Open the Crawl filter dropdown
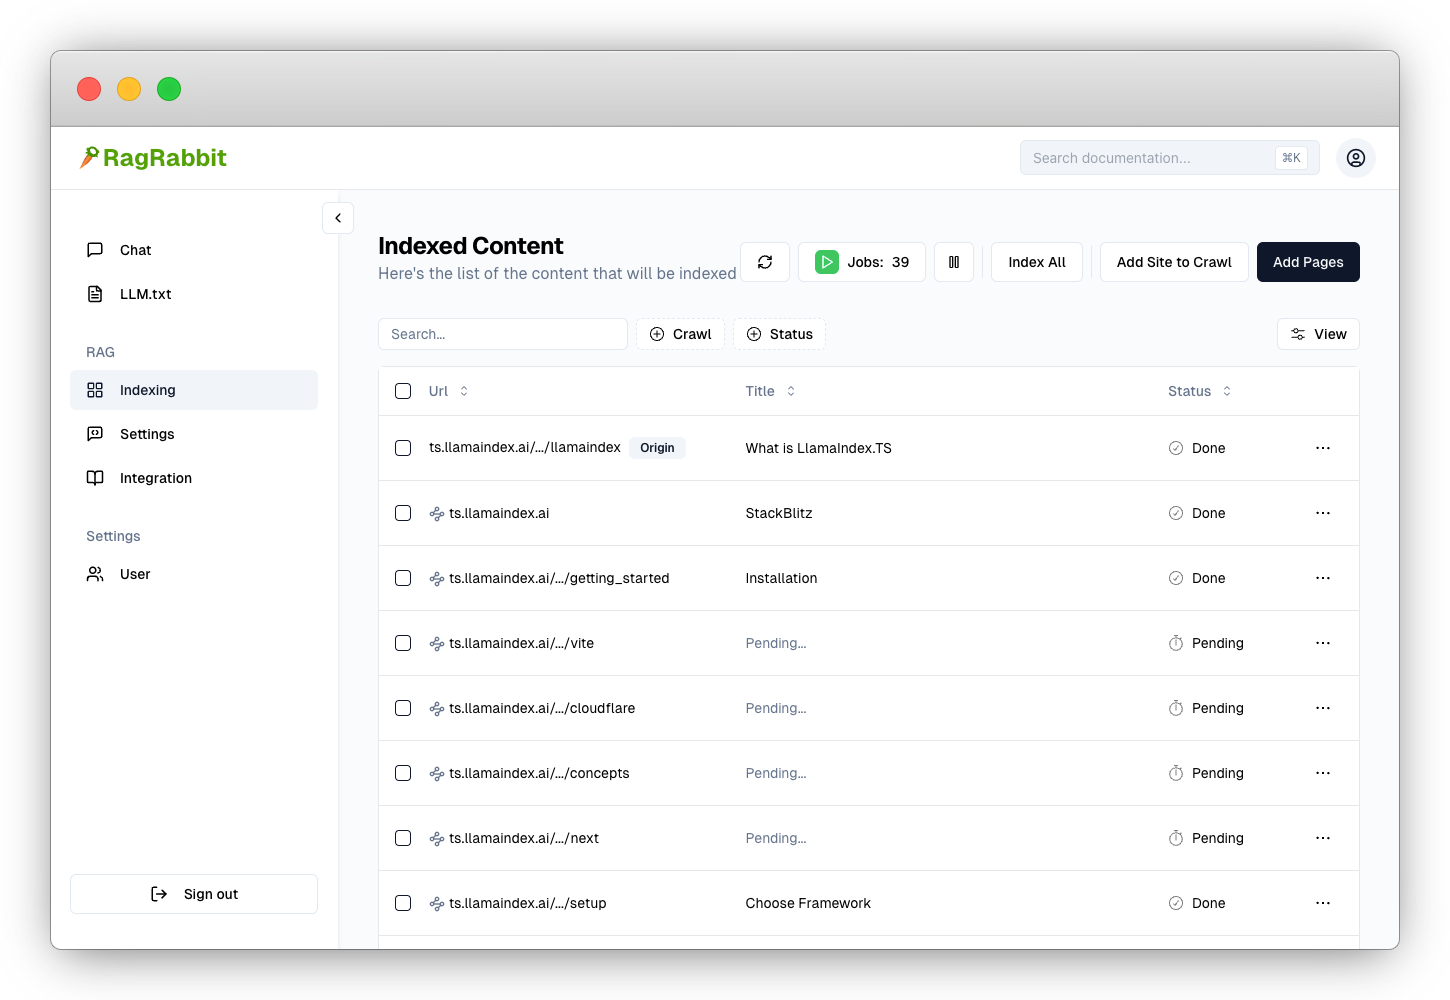 coord(680,334)
